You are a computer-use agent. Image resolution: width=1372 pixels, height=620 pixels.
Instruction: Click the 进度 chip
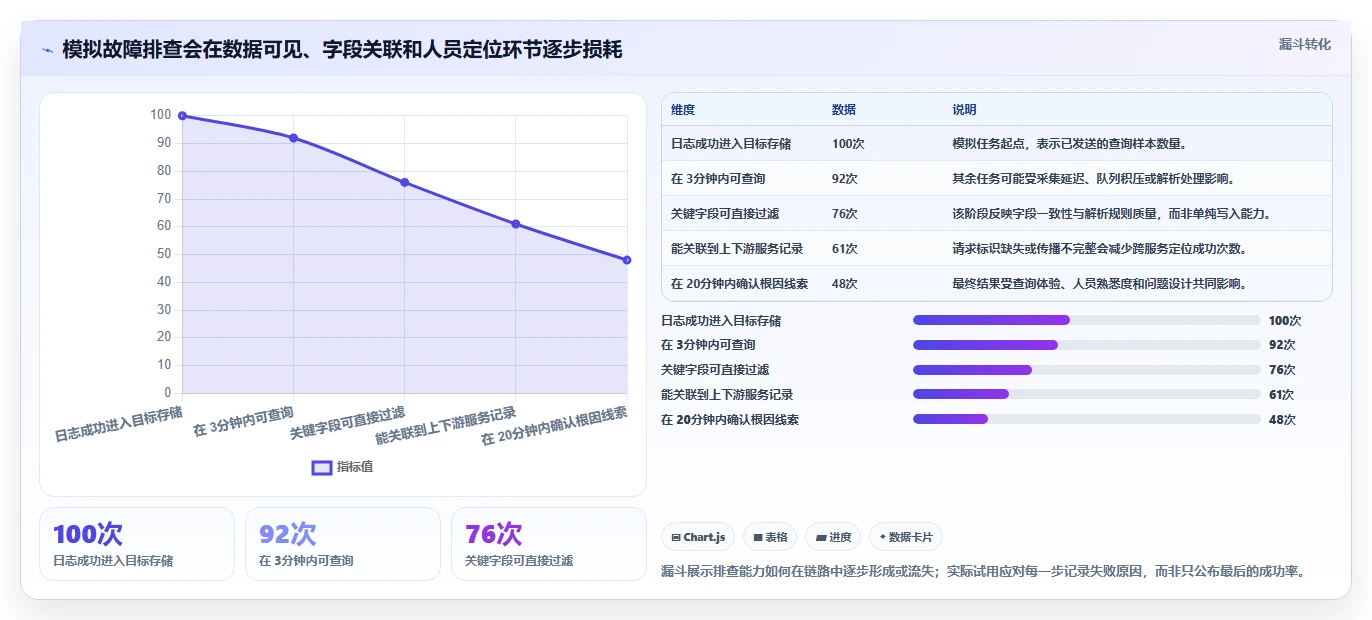(833, 537)
